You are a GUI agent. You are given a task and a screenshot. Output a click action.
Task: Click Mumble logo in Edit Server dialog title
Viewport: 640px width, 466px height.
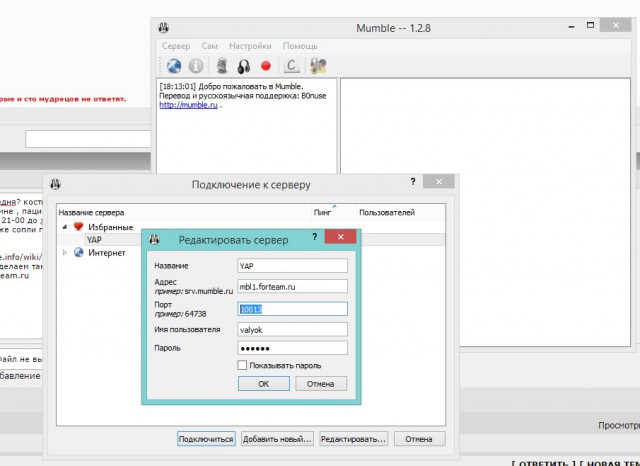point(154,240)
